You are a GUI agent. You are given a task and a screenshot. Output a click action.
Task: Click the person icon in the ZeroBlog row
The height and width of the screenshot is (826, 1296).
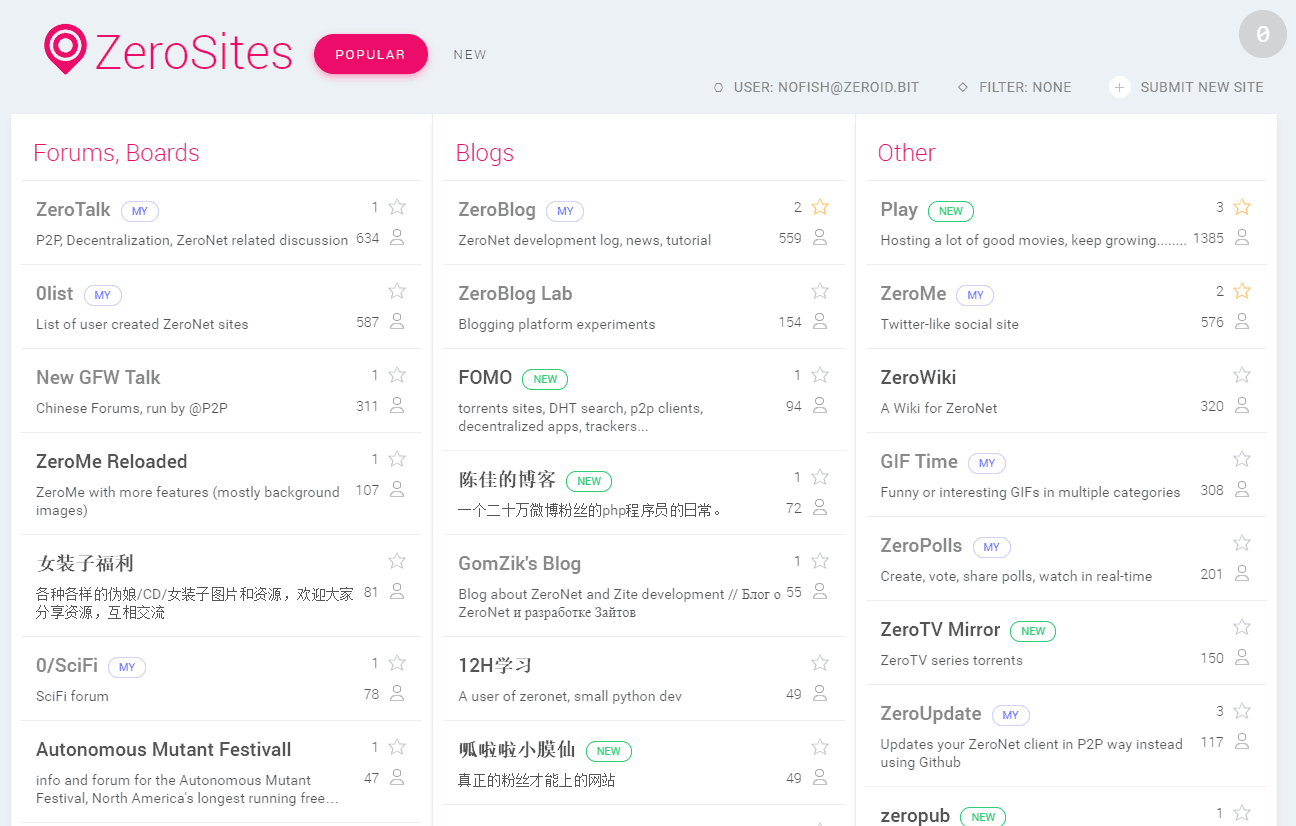(x=820, y=238)
